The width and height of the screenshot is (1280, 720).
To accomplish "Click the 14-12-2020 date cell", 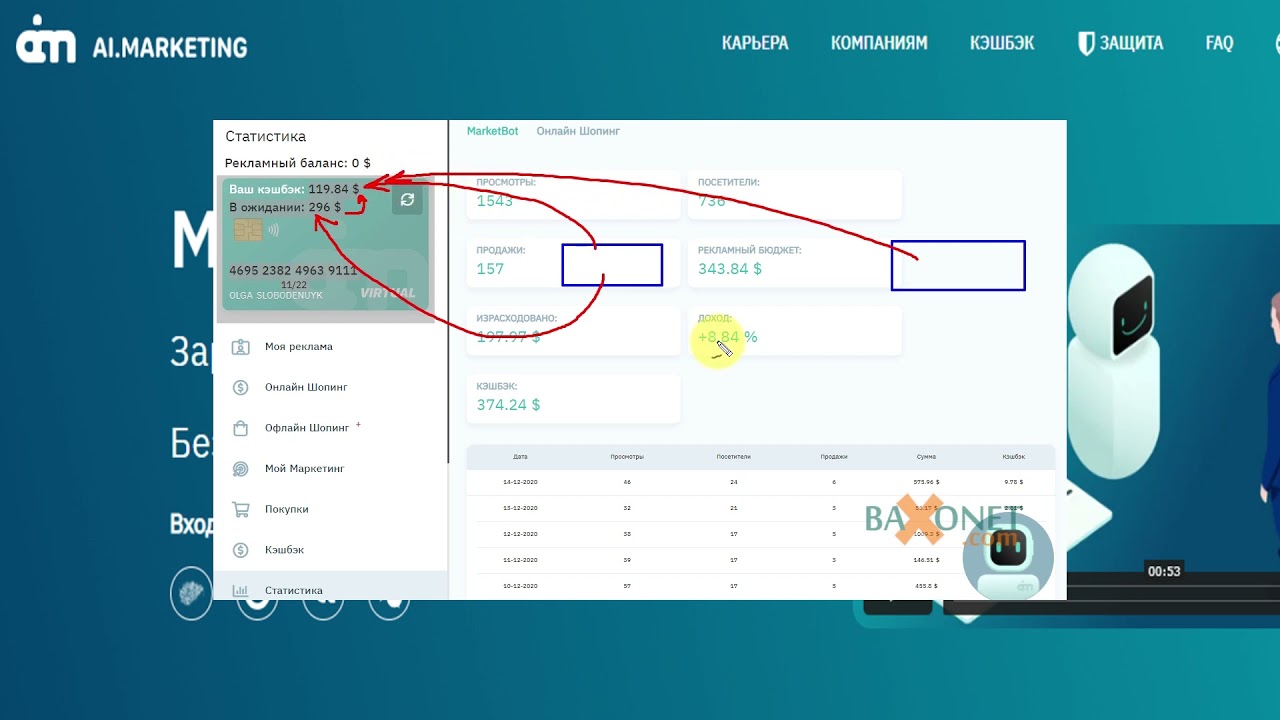I will tap(520, 482).
